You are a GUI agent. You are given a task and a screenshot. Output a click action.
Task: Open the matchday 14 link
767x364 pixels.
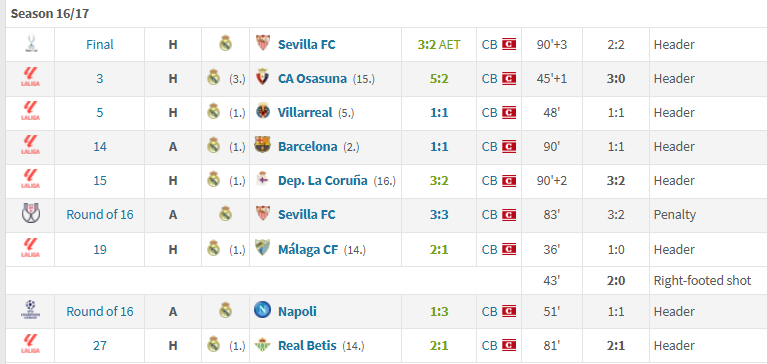(100, 147)
